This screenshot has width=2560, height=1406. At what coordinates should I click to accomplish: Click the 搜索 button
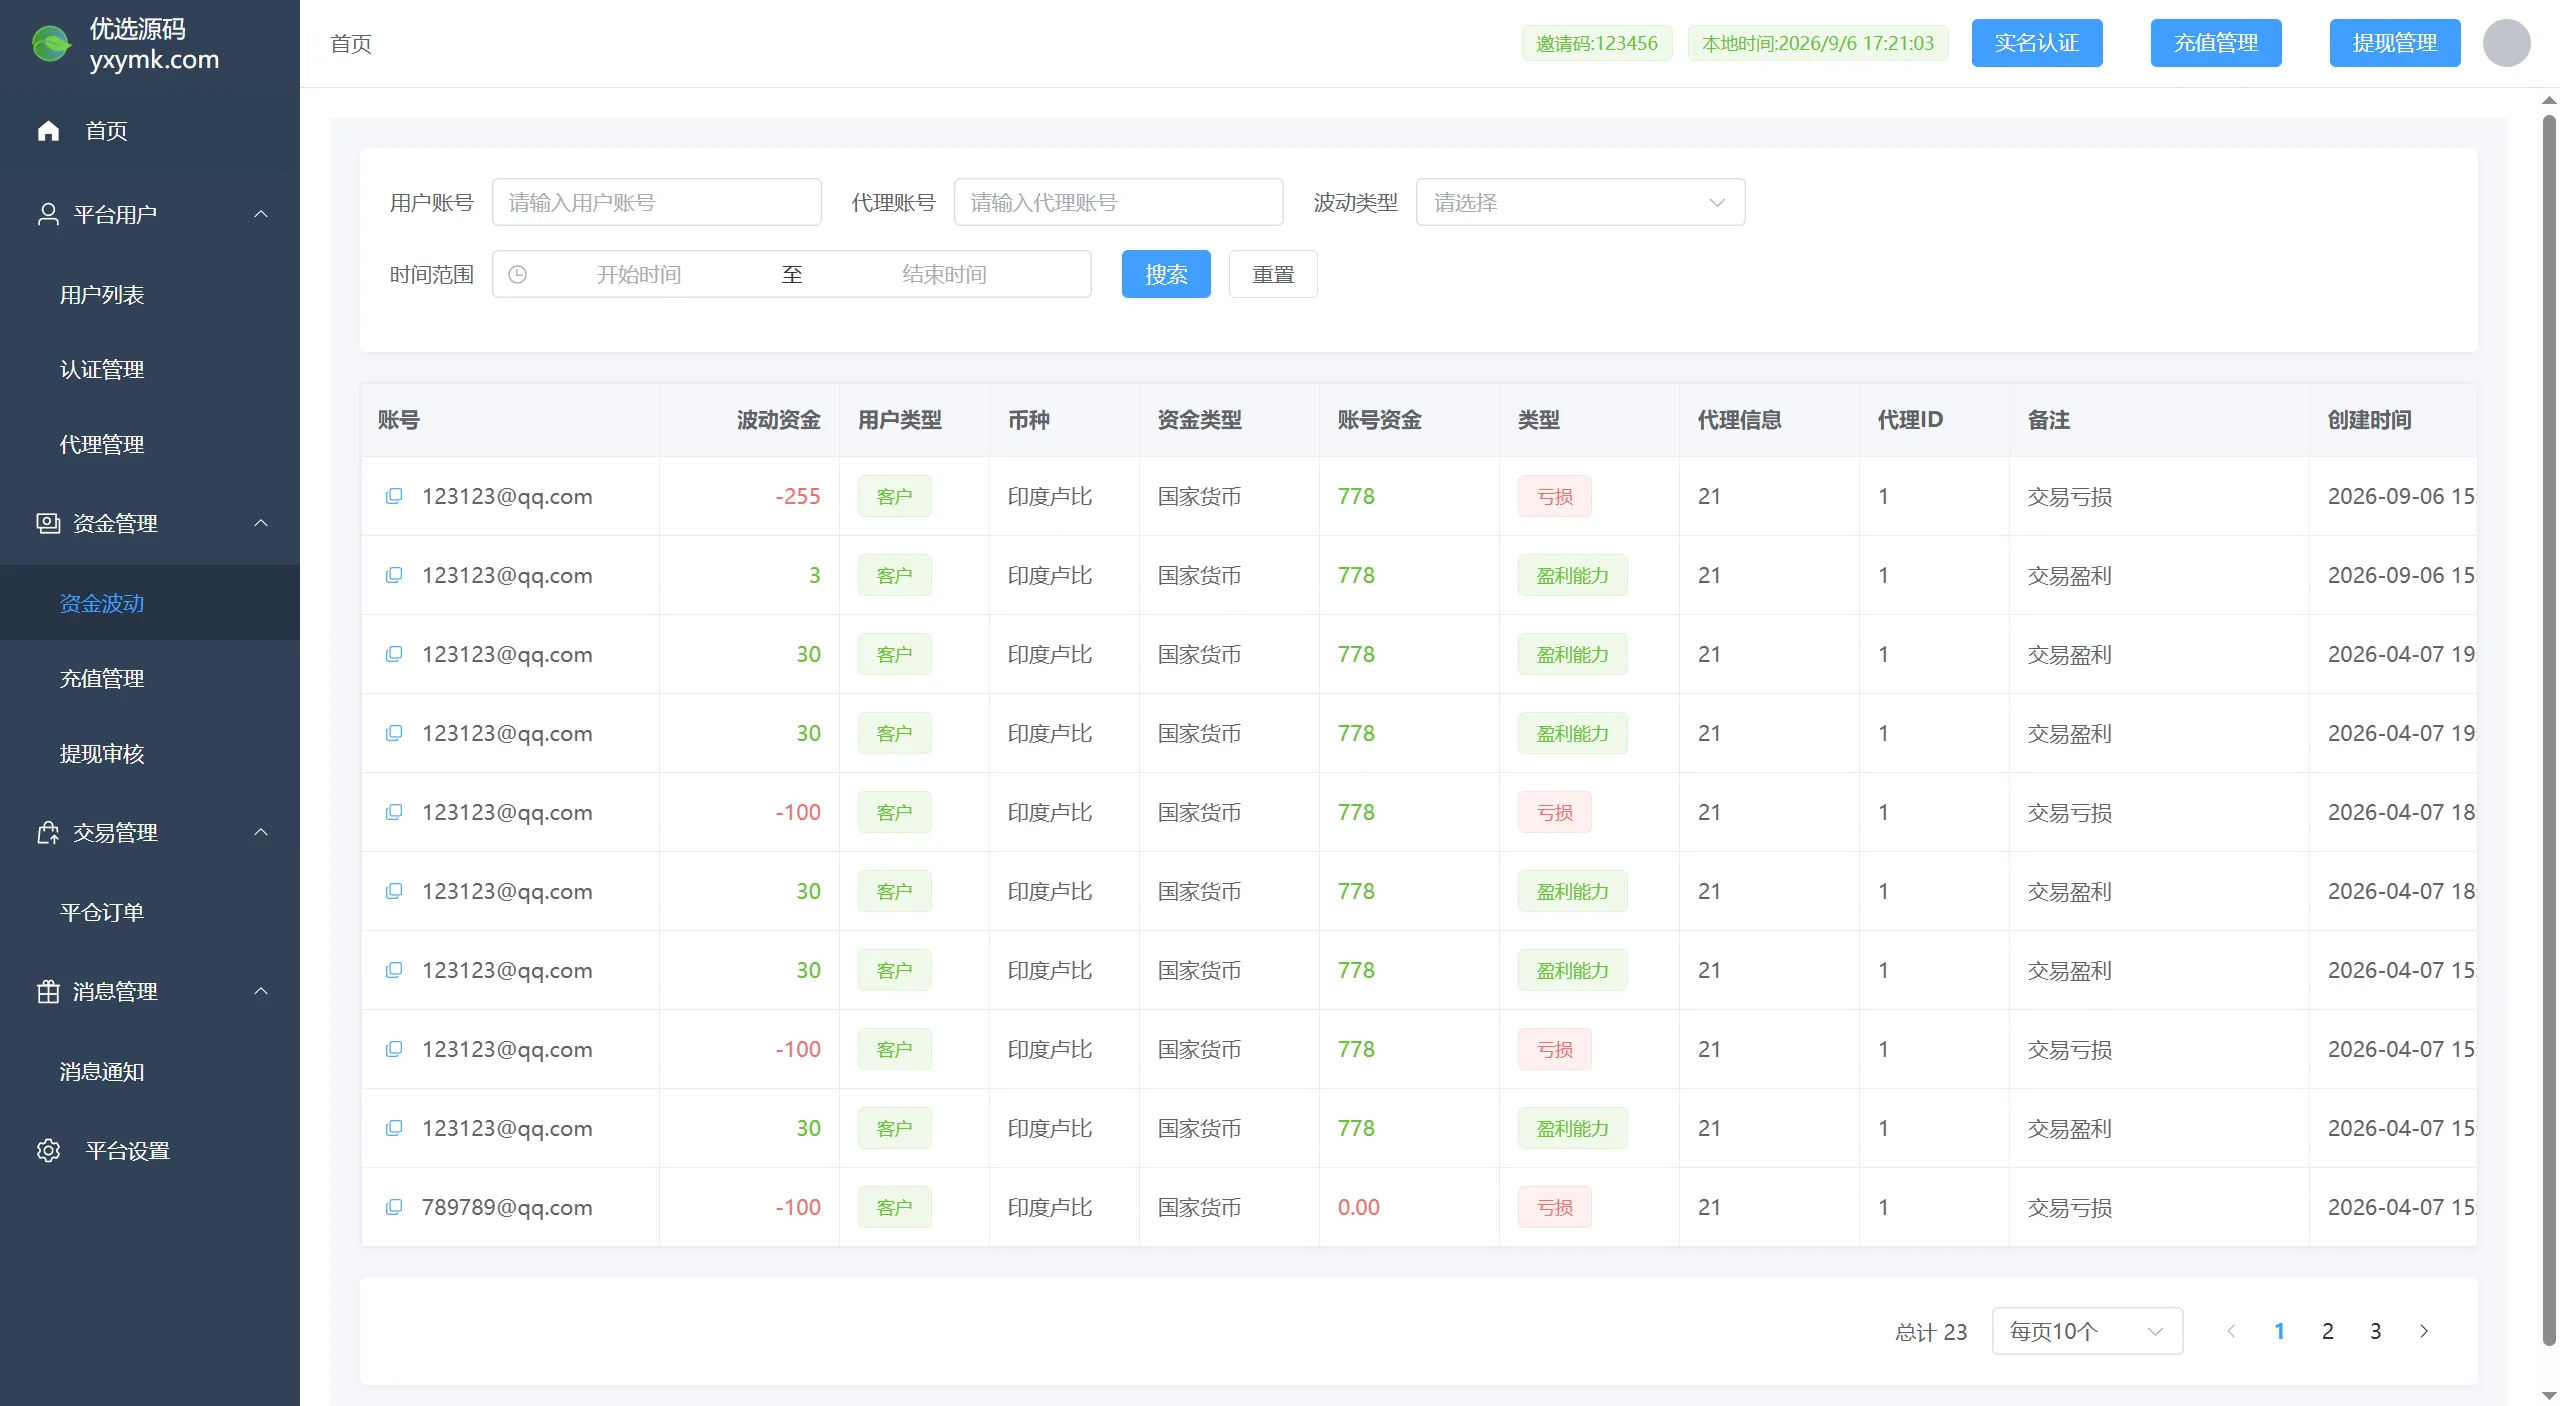[x=1166, y=274]
